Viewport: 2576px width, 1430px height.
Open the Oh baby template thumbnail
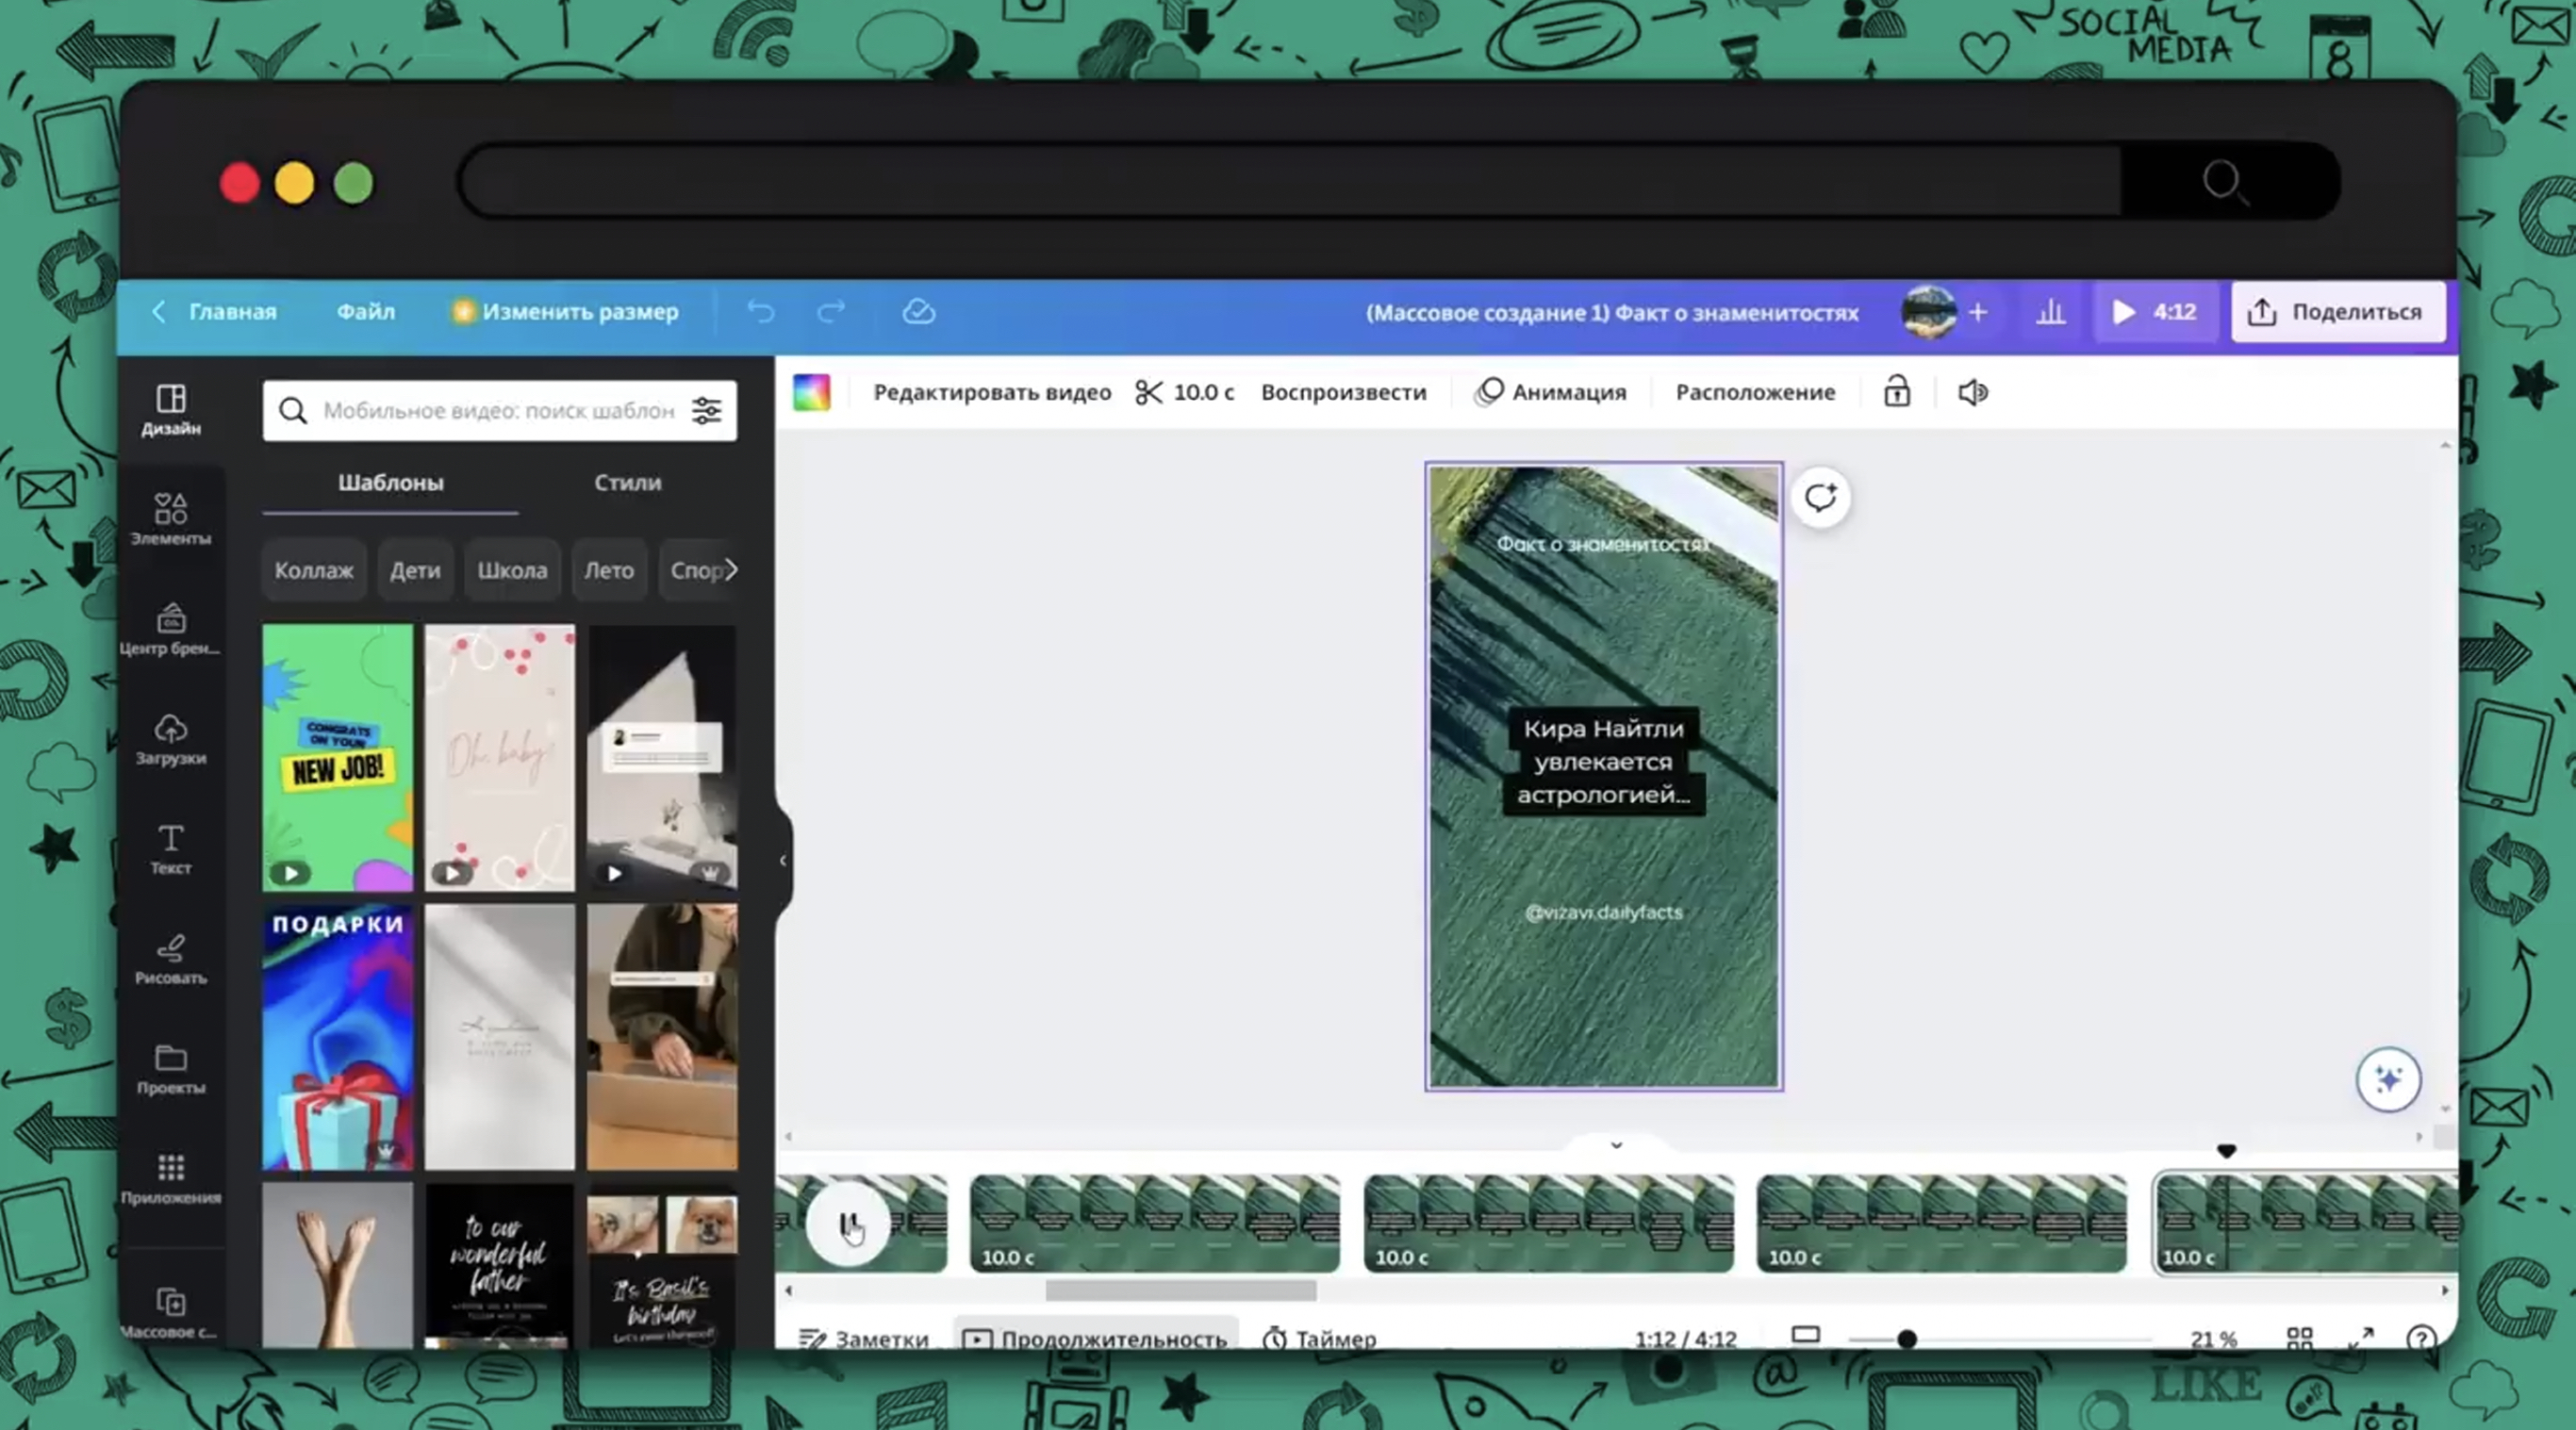[x=499, y=758]
